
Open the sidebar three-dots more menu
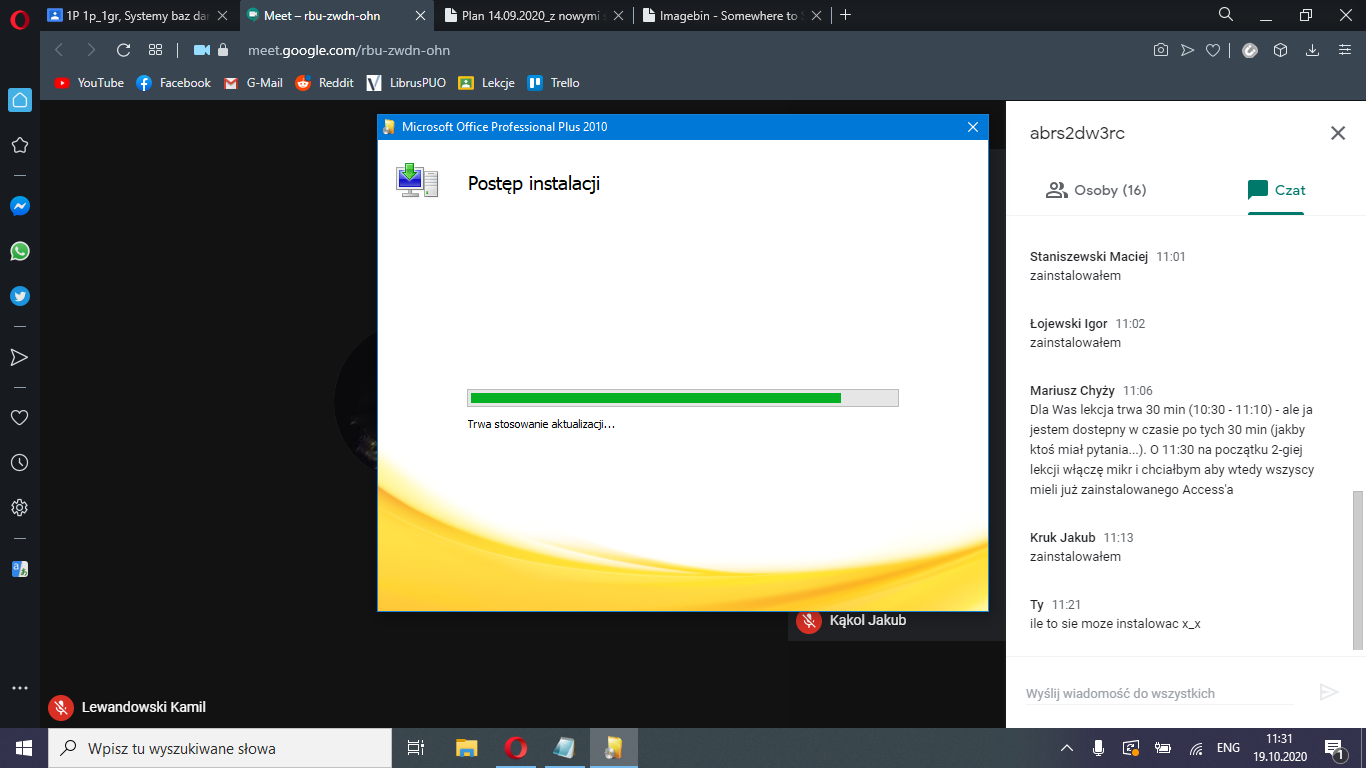pyautogui.click(x=19, y=688)
